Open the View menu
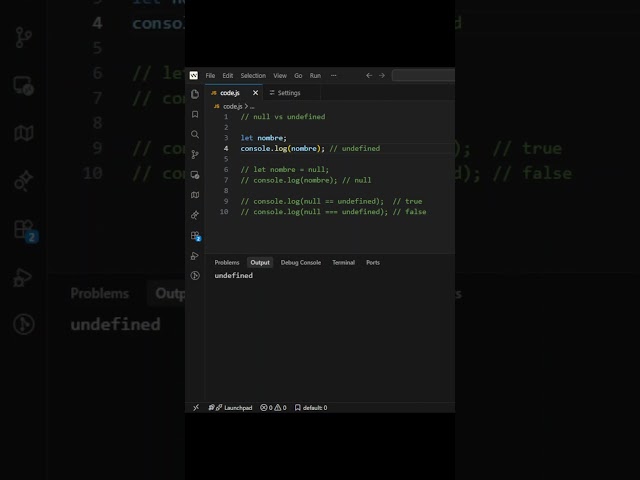 [x=280, y=76]
